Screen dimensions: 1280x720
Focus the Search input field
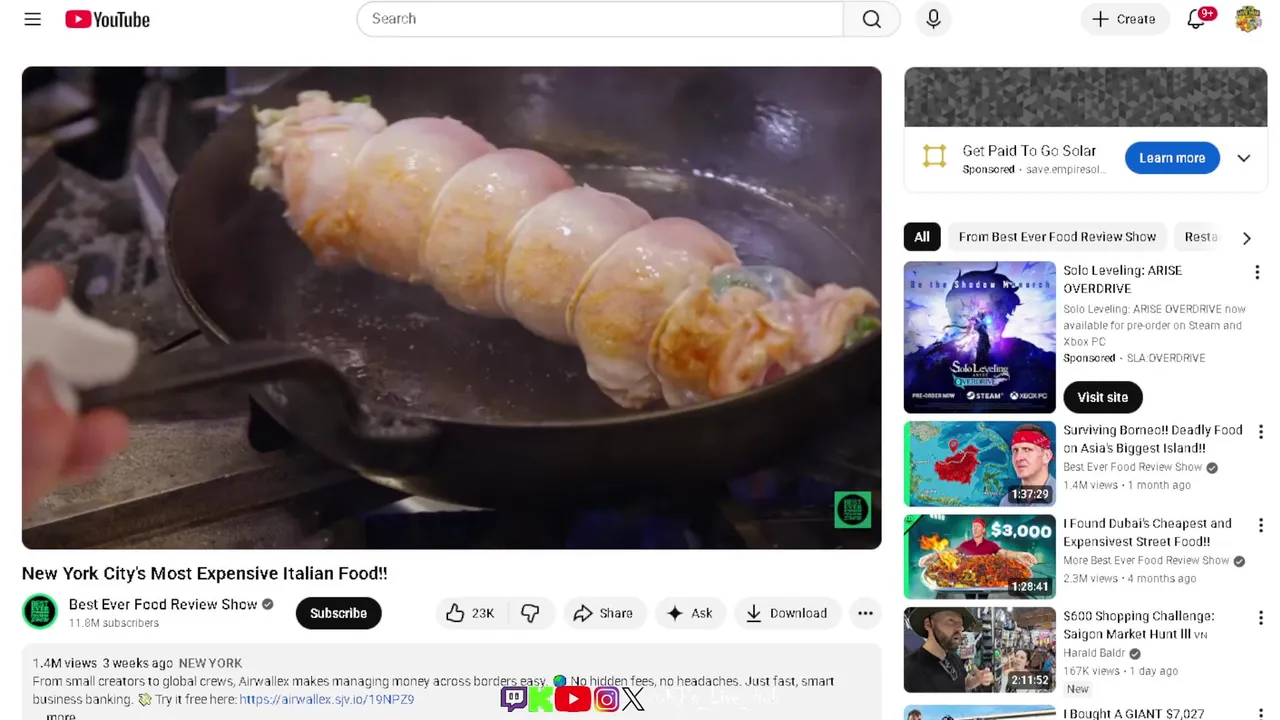pos(600,19)
